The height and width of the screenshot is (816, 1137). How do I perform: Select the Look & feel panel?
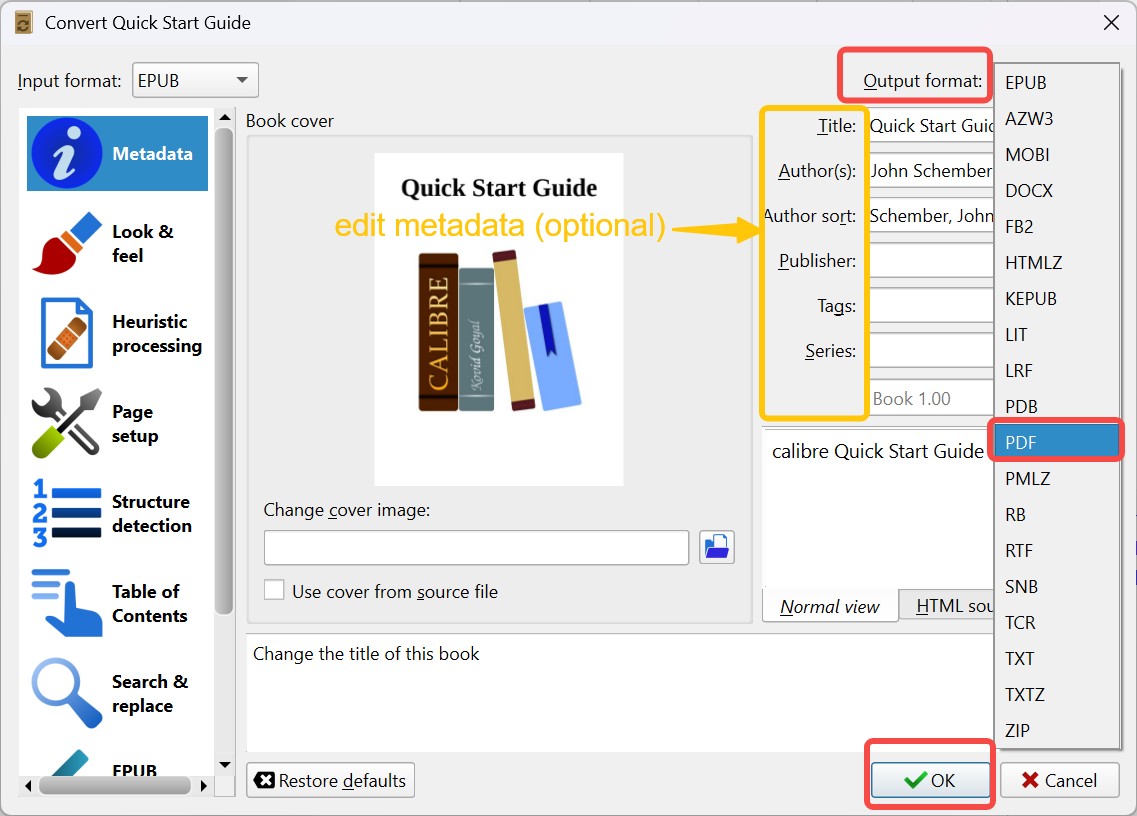pos(116,243)
